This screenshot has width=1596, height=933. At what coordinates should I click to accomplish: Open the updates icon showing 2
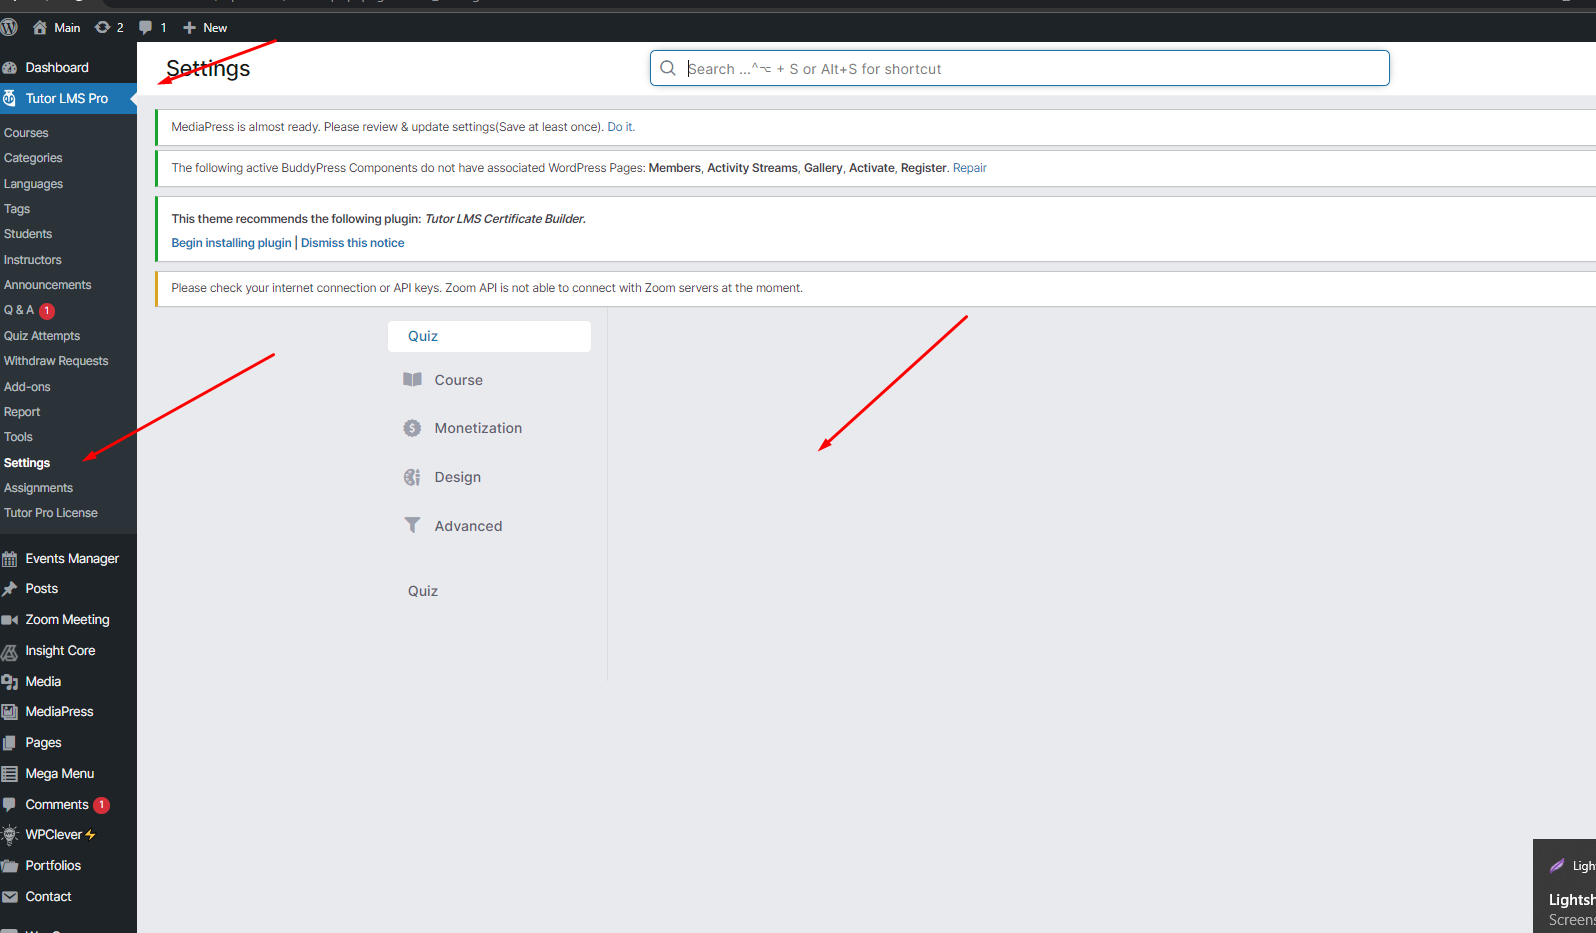[102, 27]
